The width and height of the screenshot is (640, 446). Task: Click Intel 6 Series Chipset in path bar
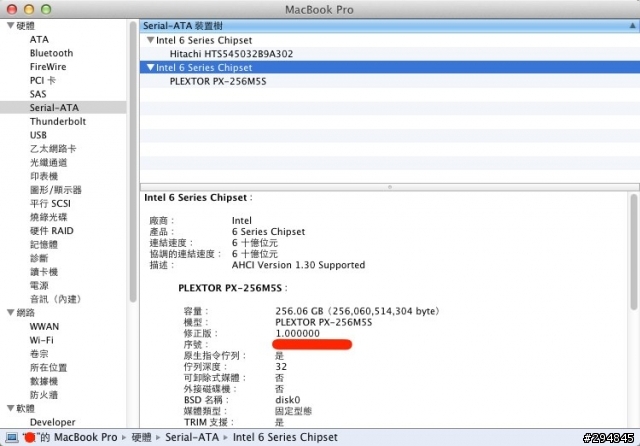click(285, 437)
